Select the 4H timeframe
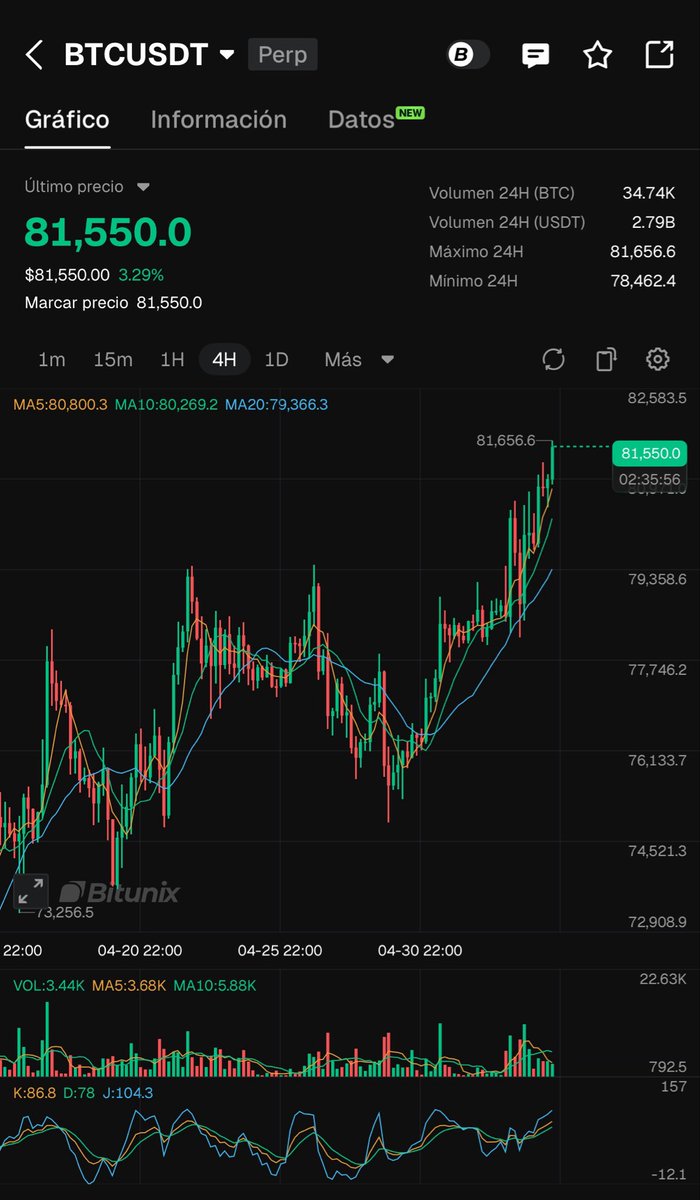This screenshot has height=1200, width=700. [224, 360]
